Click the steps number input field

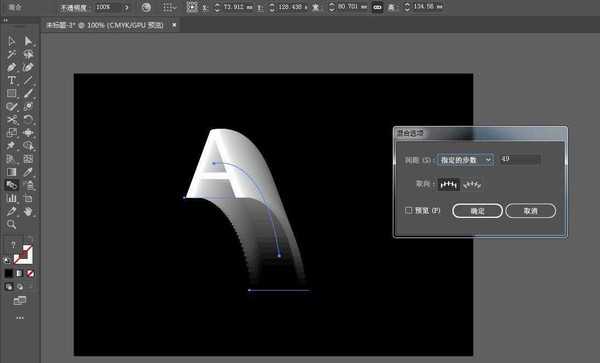[x=520, y=160]
